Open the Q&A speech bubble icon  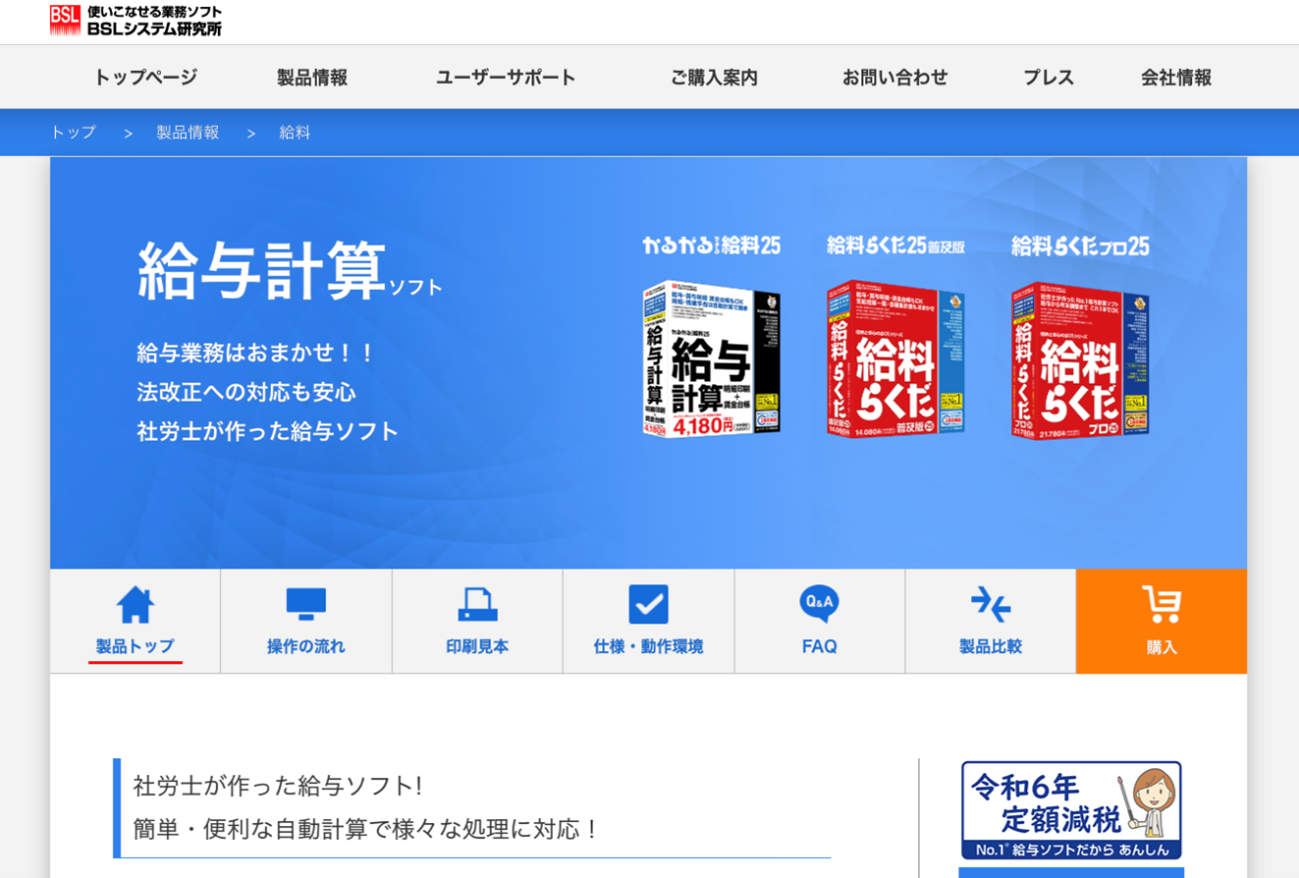819,604
